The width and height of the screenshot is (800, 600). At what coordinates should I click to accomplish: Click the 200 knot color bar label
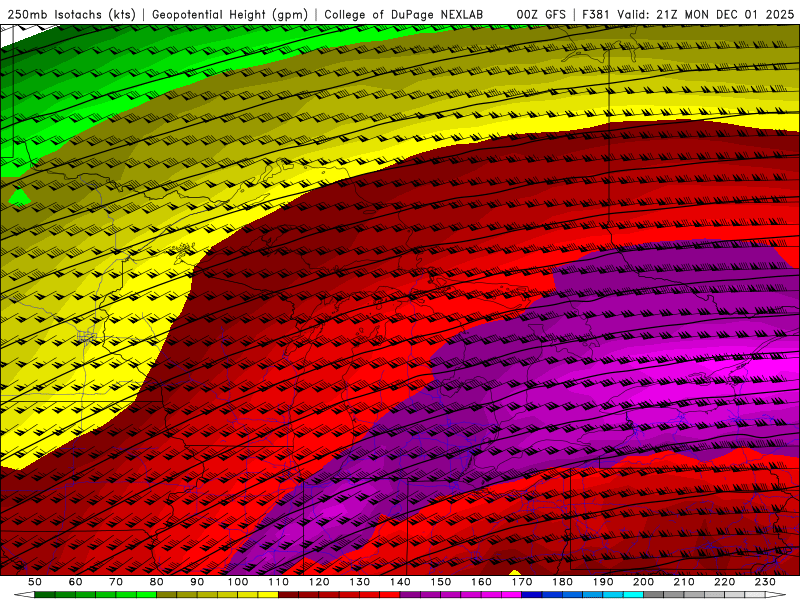[x=644, y=582]
